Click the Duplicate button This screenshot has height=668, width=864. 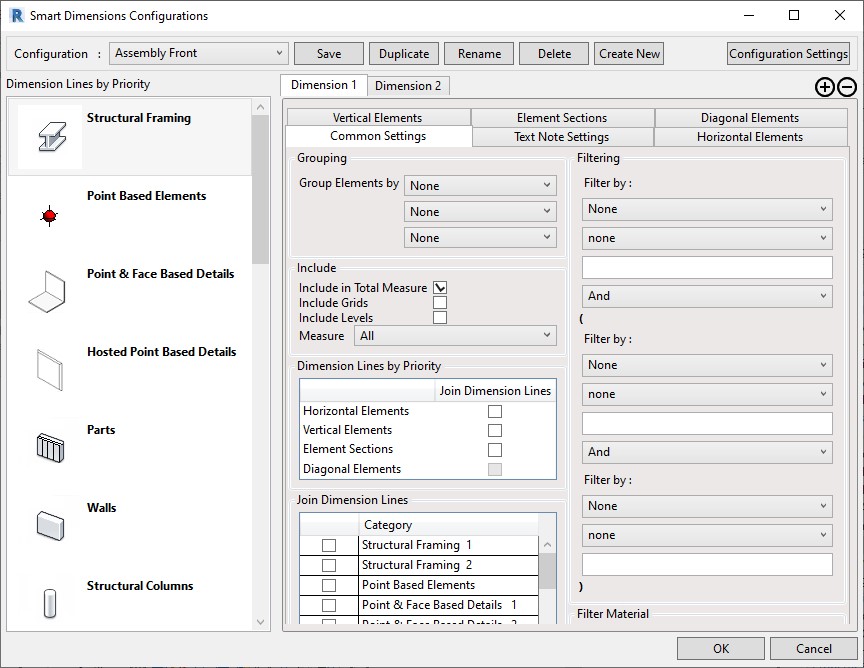(x=404, y=54)
